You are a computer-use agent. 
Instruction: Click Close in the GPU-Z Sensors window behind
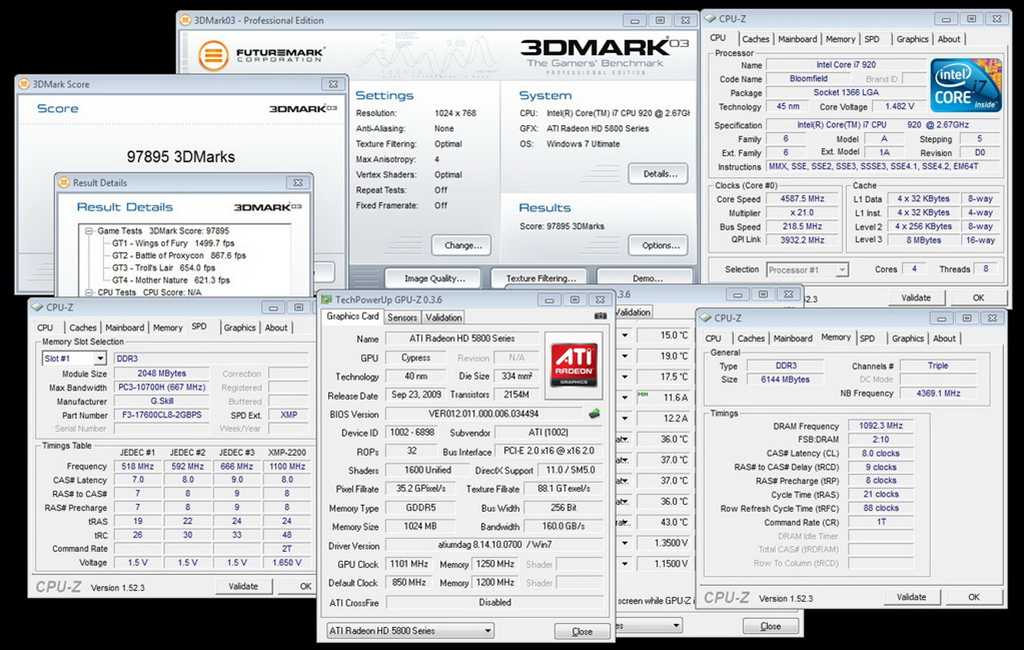[771, 626]
